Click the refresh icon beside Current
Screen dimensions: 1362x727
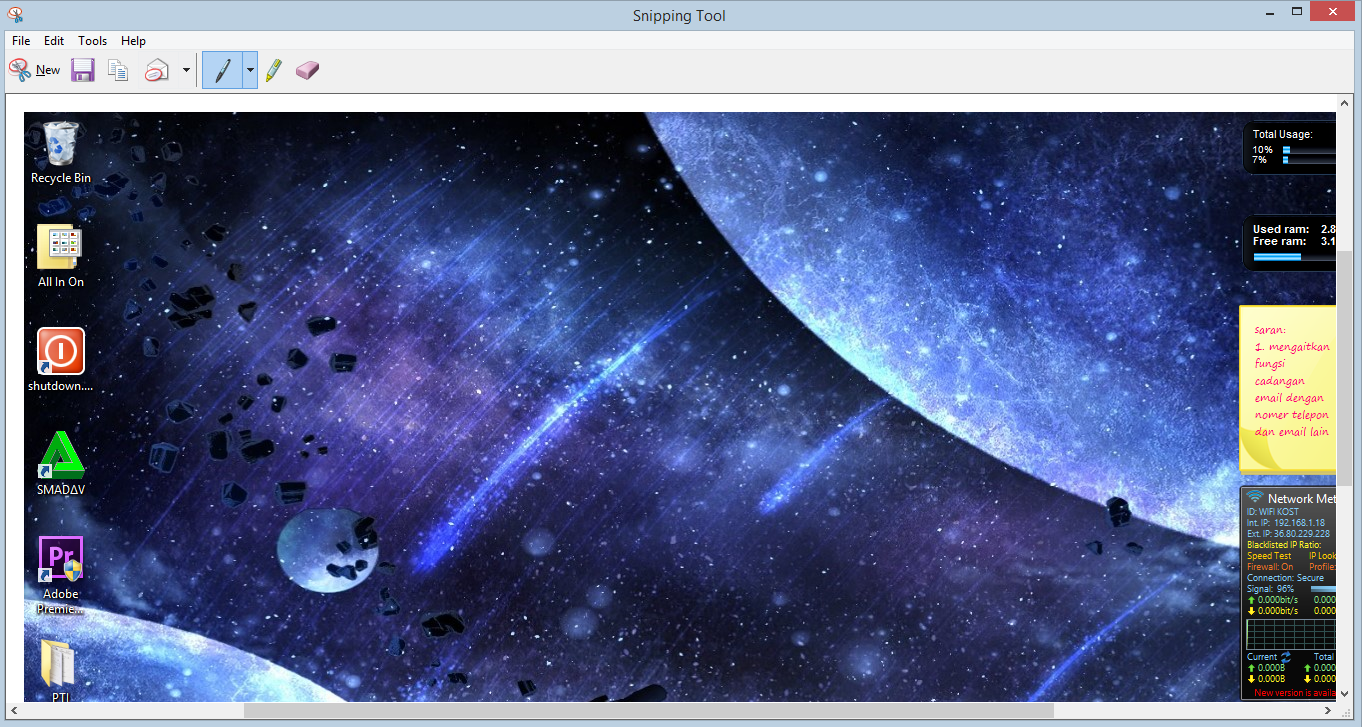[x=1286, y=657]
